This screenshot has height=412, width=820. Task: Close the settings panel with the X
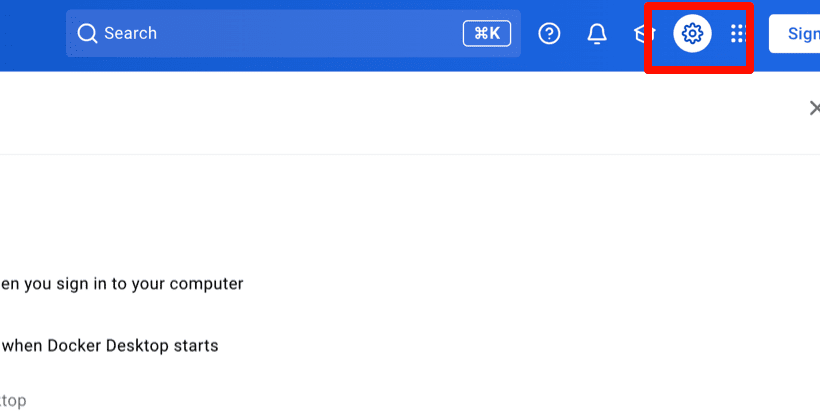815,108
